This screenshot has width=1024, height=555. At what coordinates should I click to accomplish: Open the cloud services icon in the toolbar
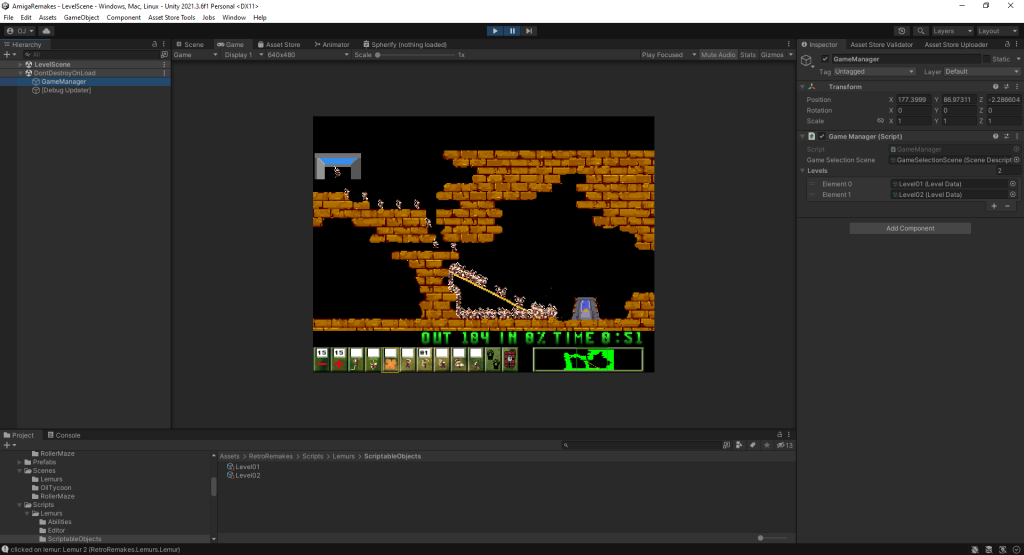click(x=46, y=31)
